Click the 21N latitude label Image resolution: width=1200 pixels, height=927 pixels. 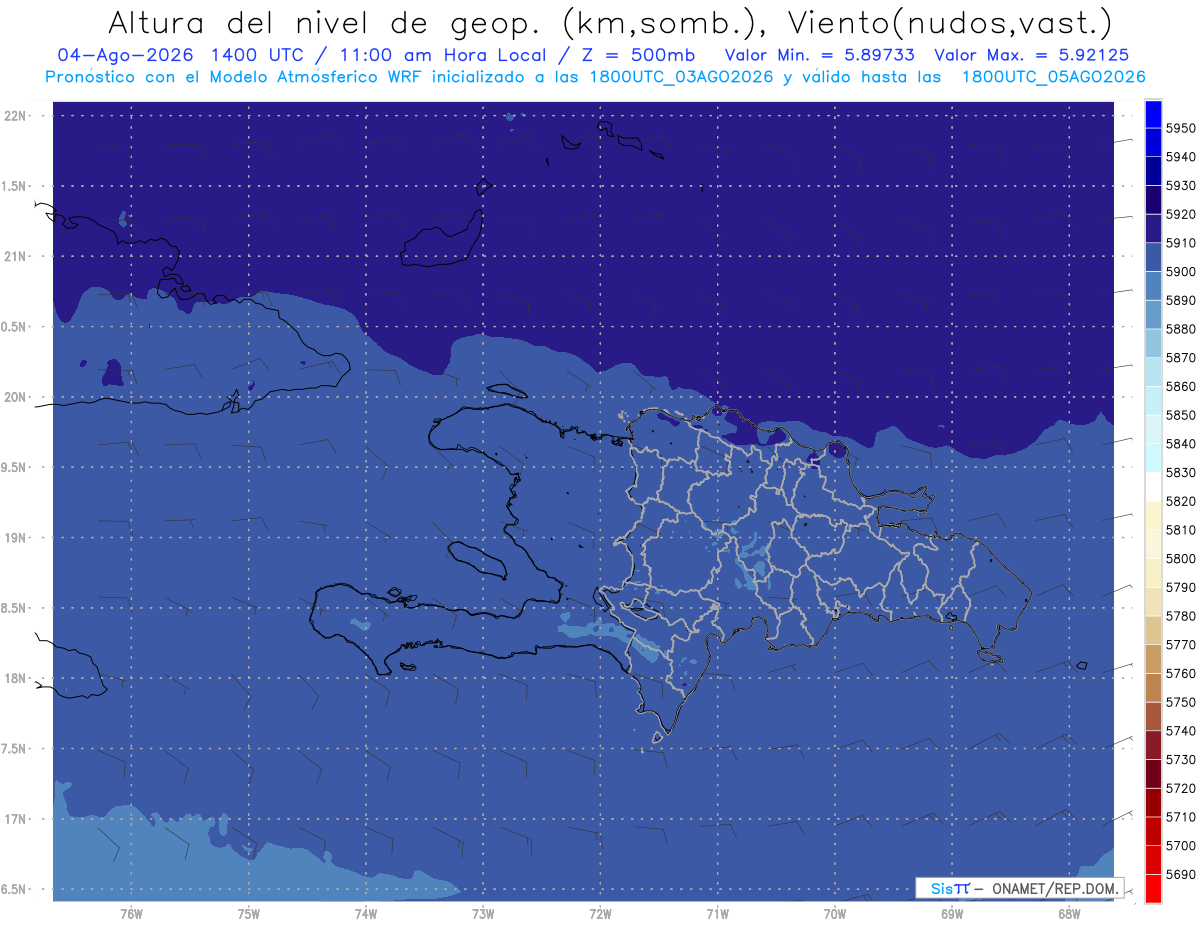coord(14,257)
